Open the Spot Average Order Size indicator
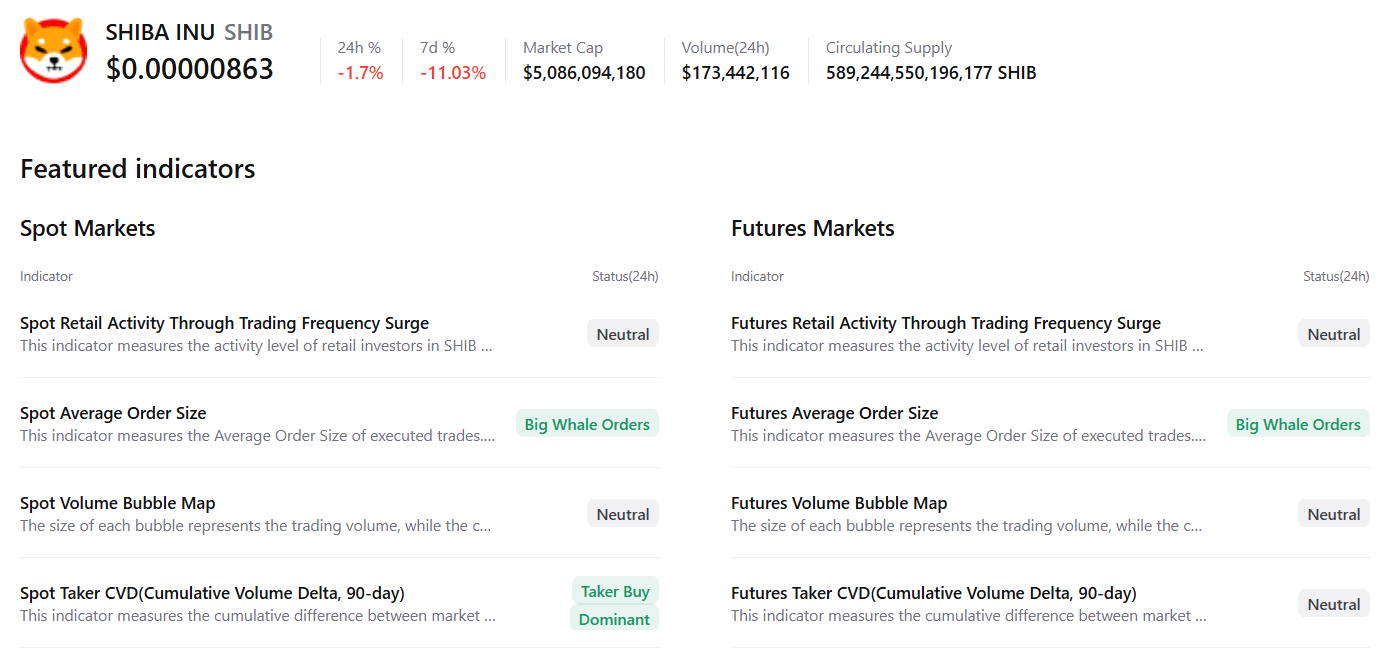Image resolution: width=1392 pixels, height=651 pixels. 113,413
